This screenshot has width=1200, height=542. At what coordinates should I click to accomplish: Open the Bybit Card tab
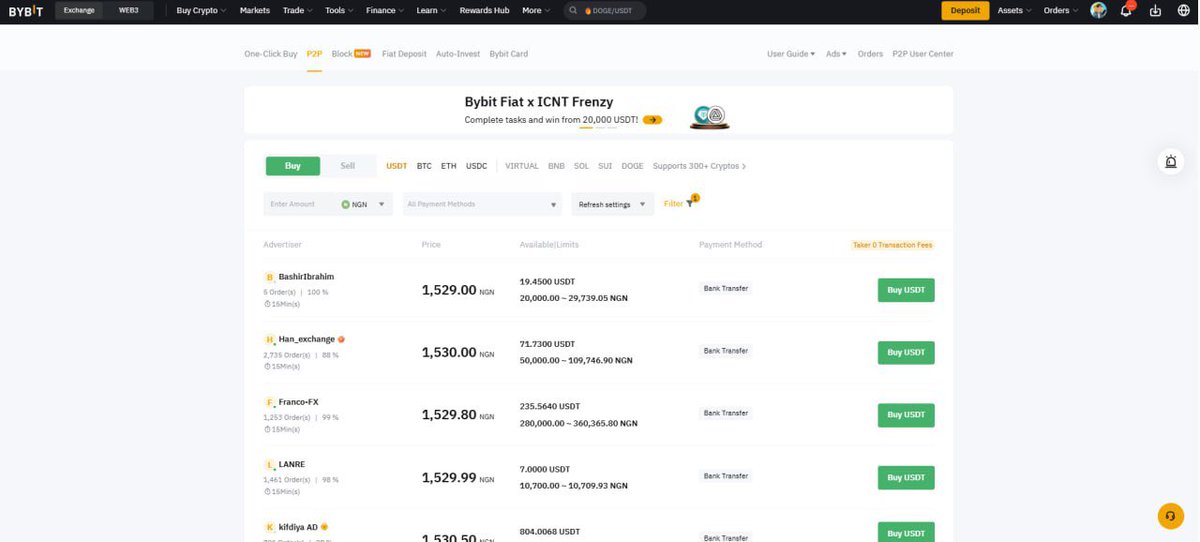508,54
